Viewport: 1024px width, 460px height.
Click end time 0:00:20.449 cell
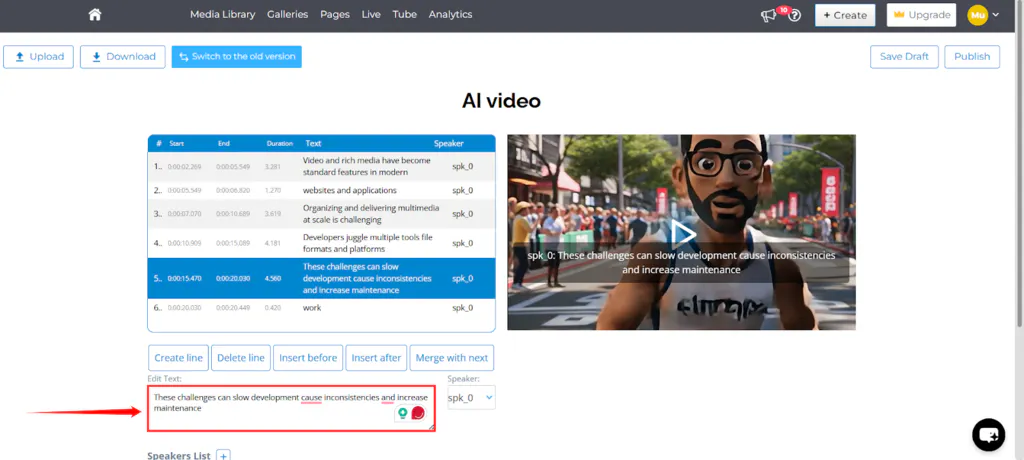coord(233,308)
